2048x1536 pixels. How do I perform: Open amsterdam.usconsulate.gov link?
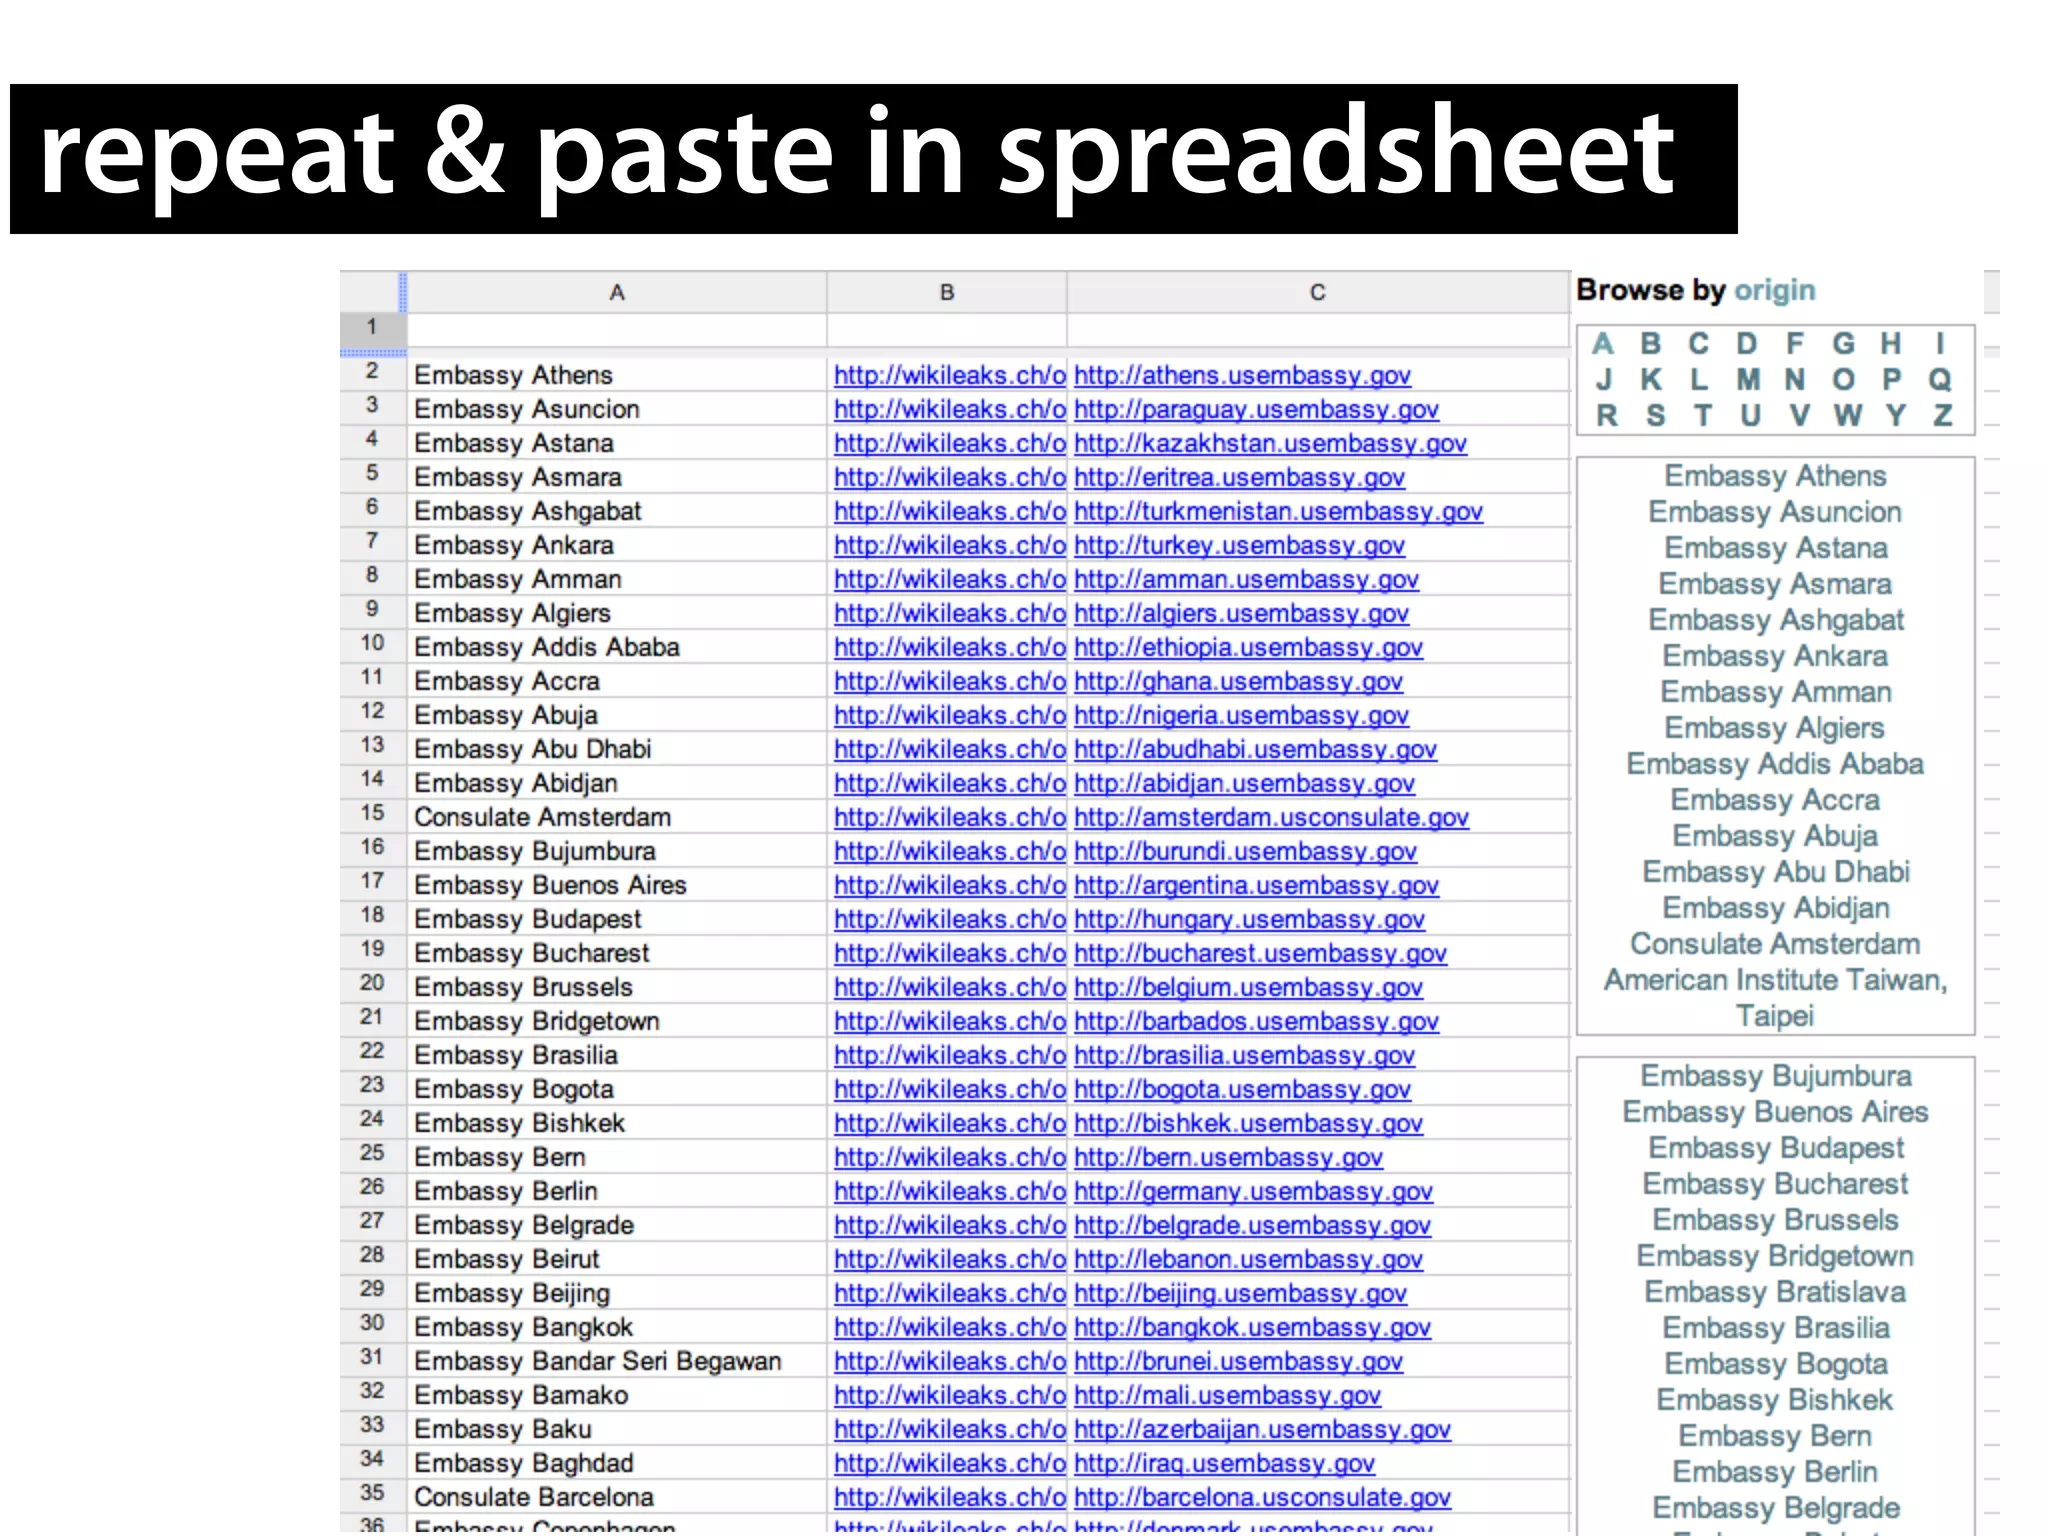[x=1271, y=817]
